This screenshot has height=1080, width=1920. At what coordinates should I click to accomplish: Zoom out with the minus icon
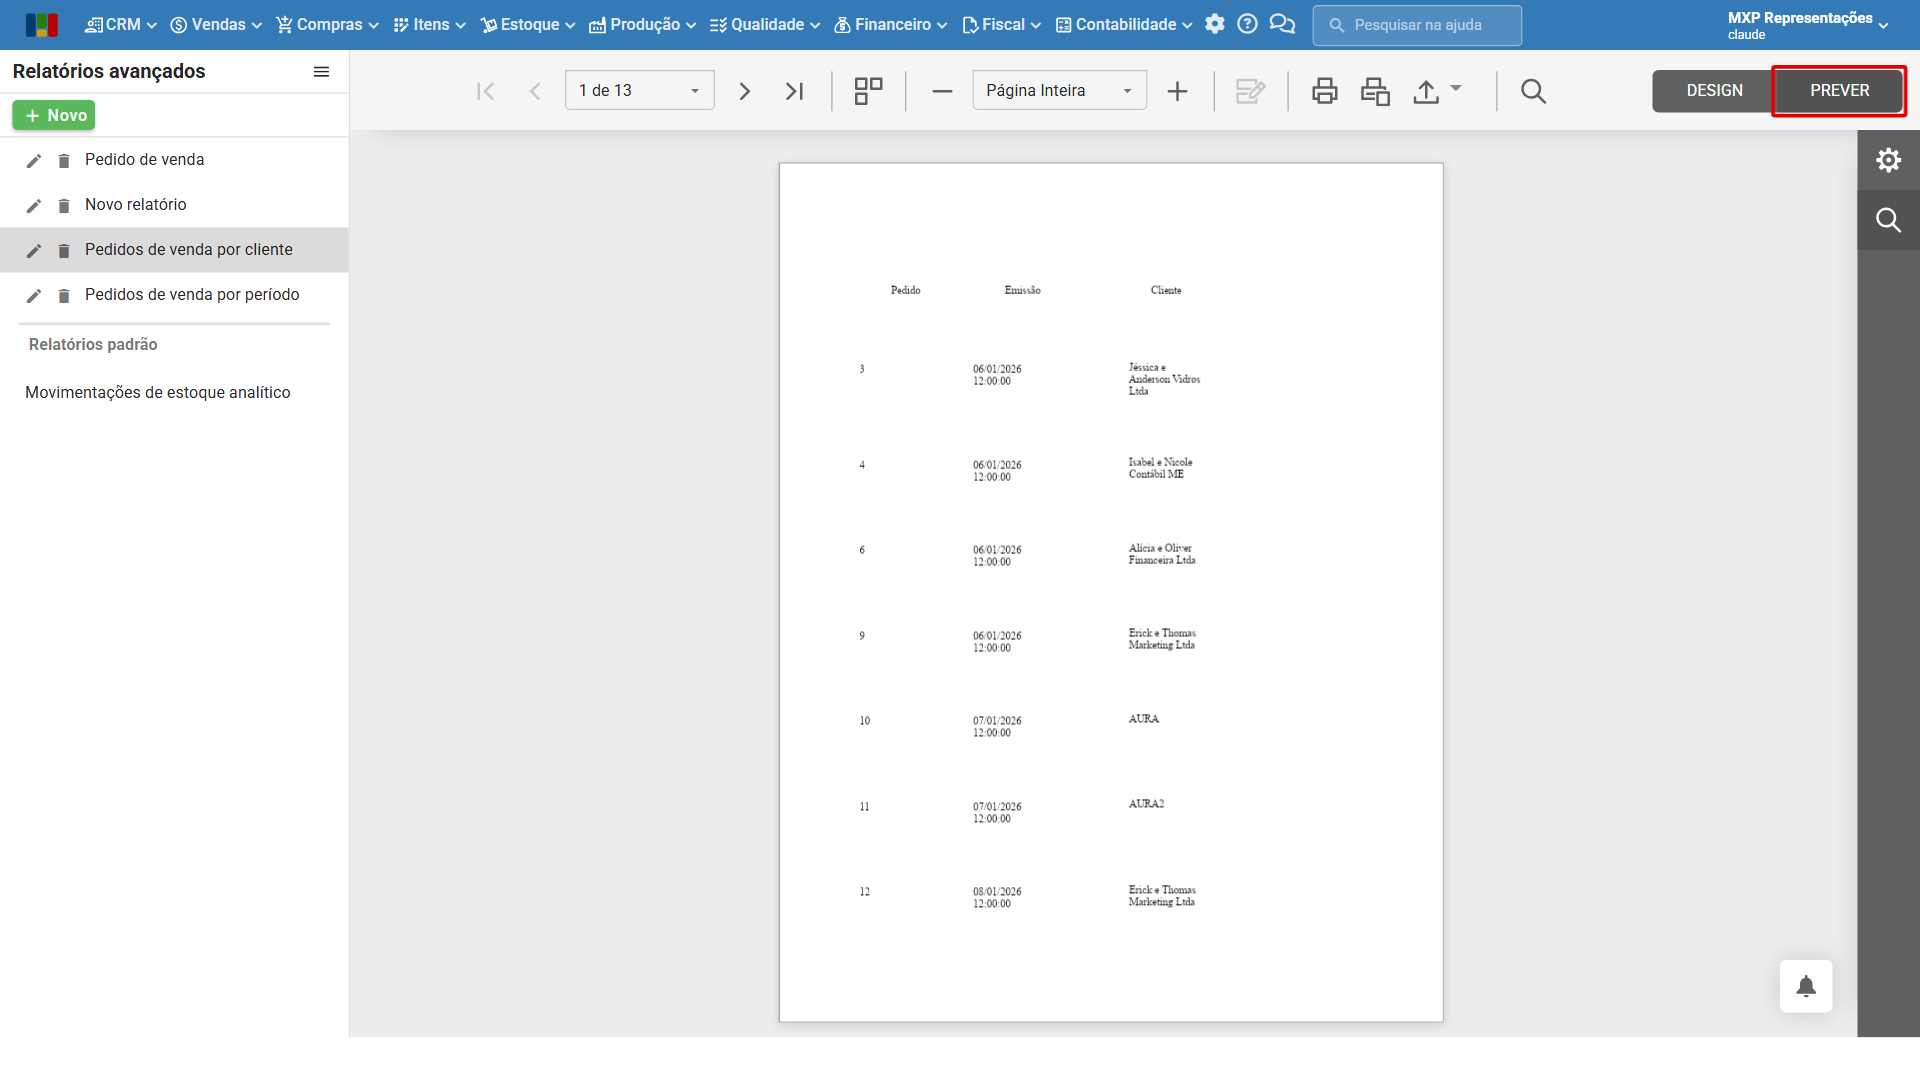[942, 91]
